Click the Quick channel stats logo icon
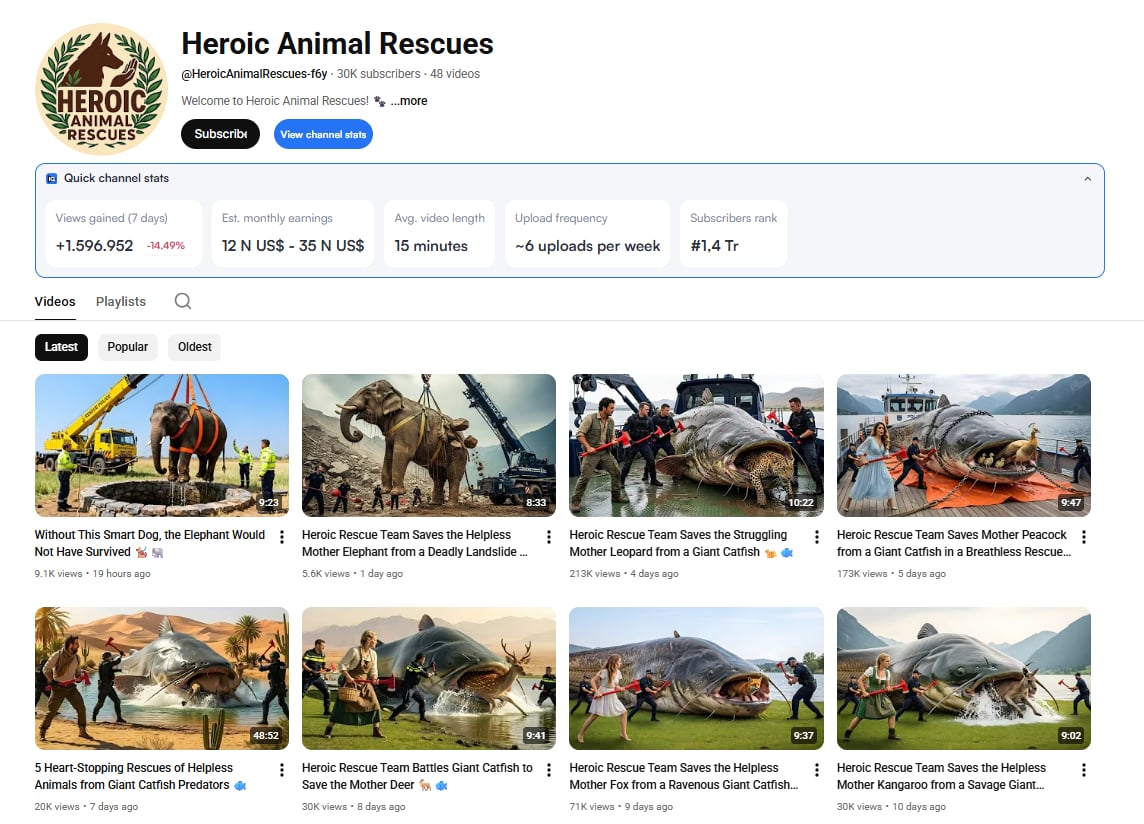 pyautogui.click(x=52, y=178)
